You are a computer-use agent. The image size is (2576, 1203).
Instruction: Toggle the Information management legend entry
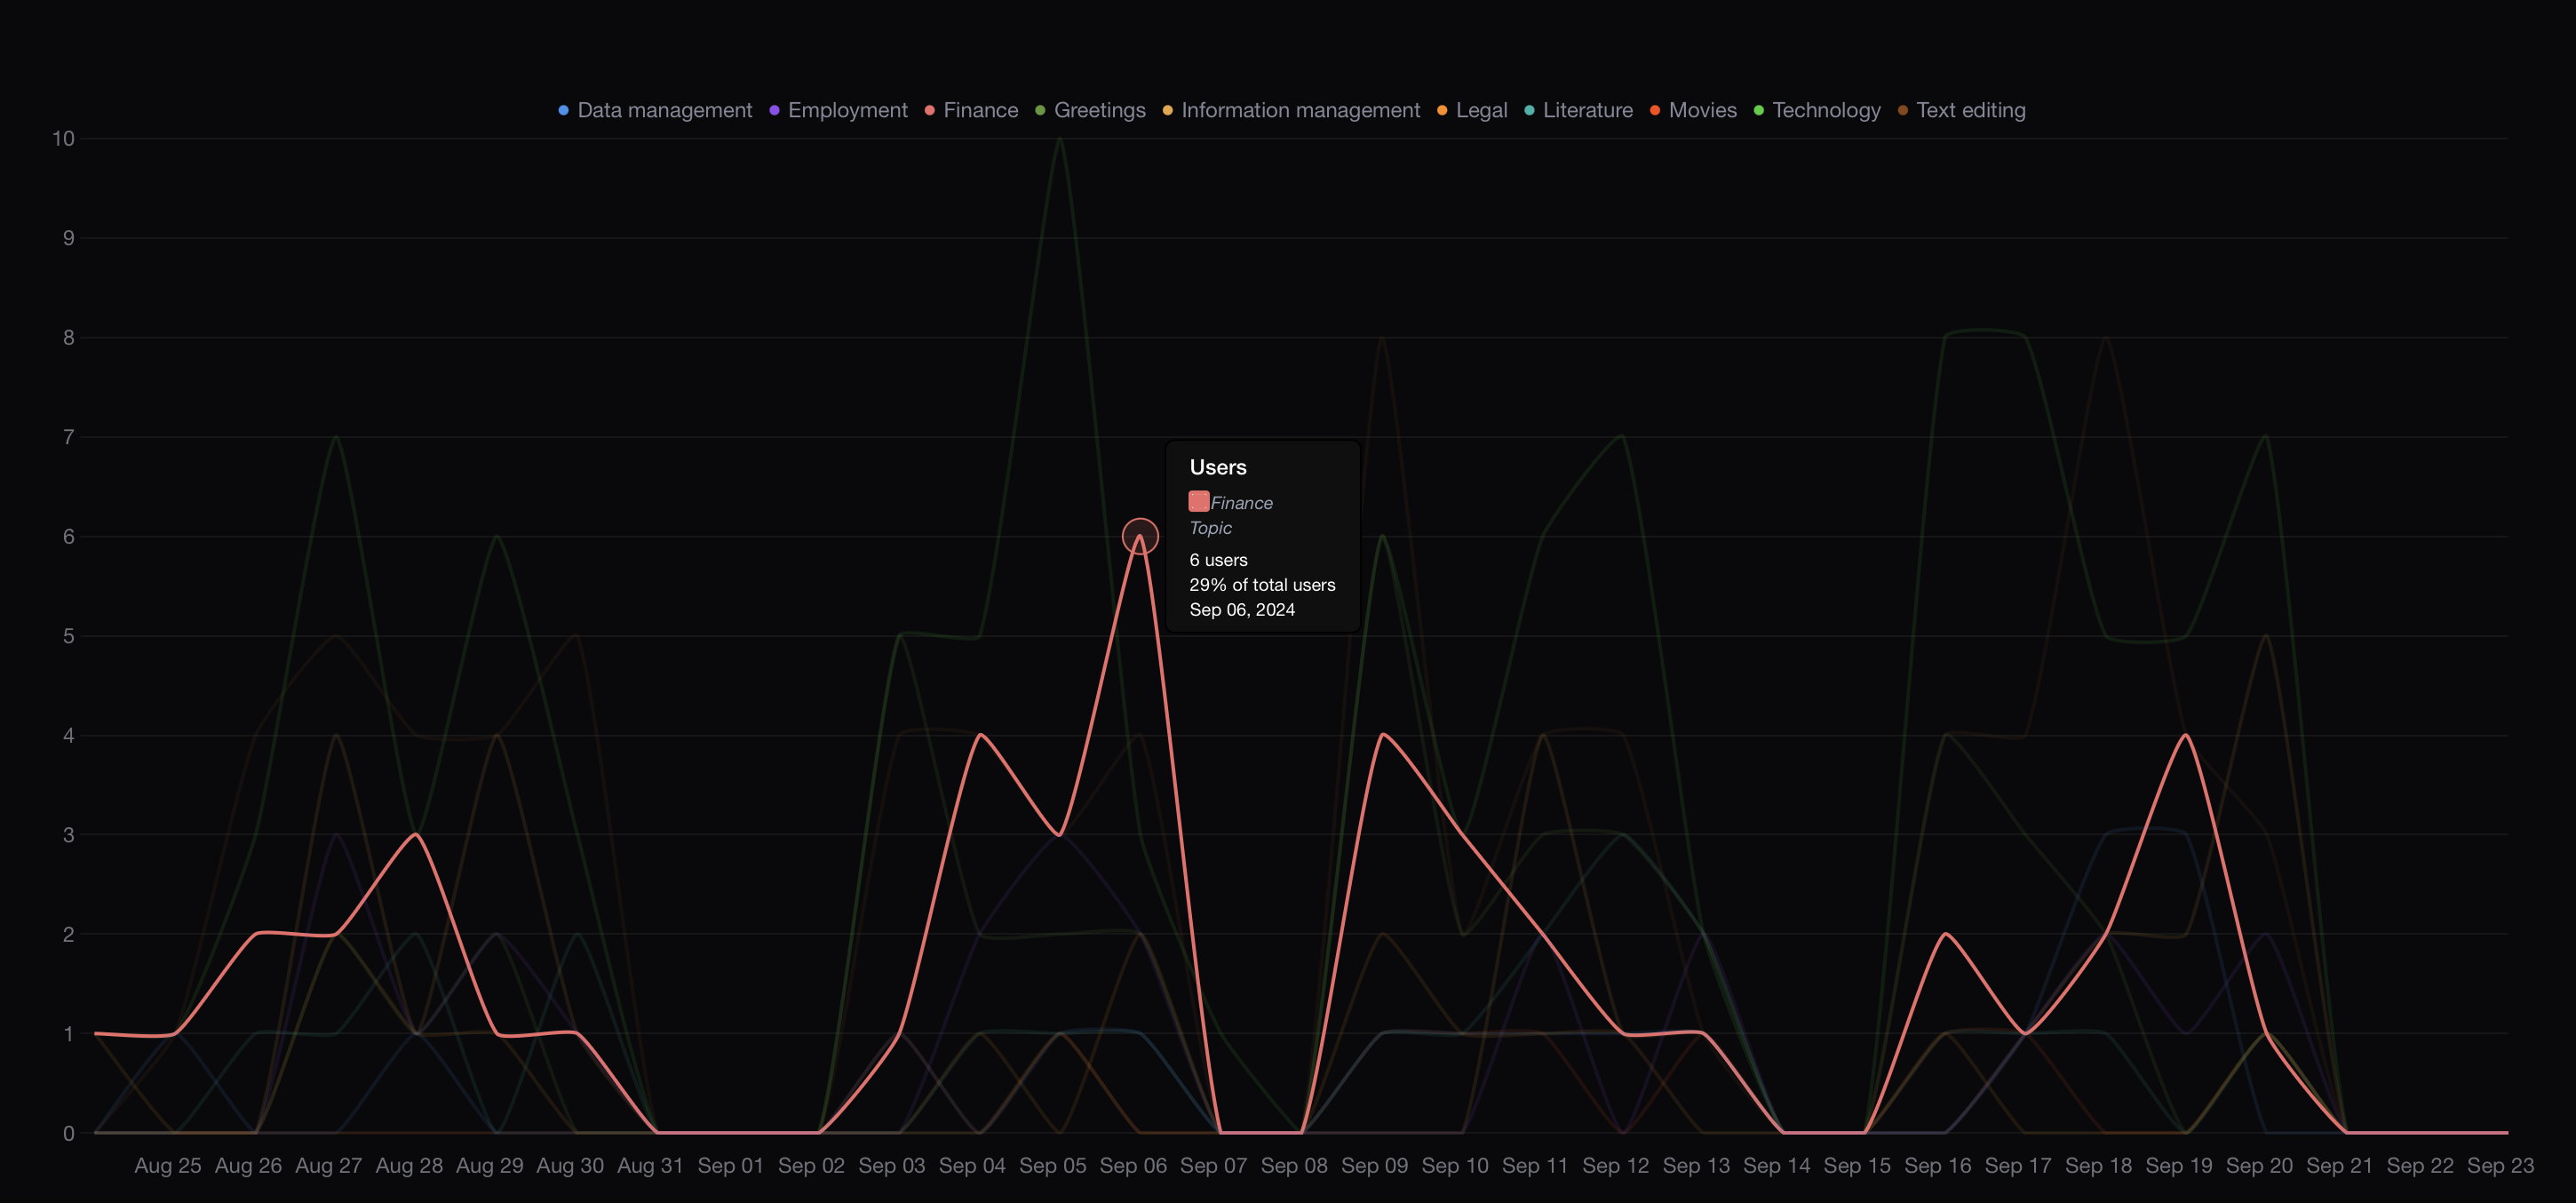point(1300,110)
